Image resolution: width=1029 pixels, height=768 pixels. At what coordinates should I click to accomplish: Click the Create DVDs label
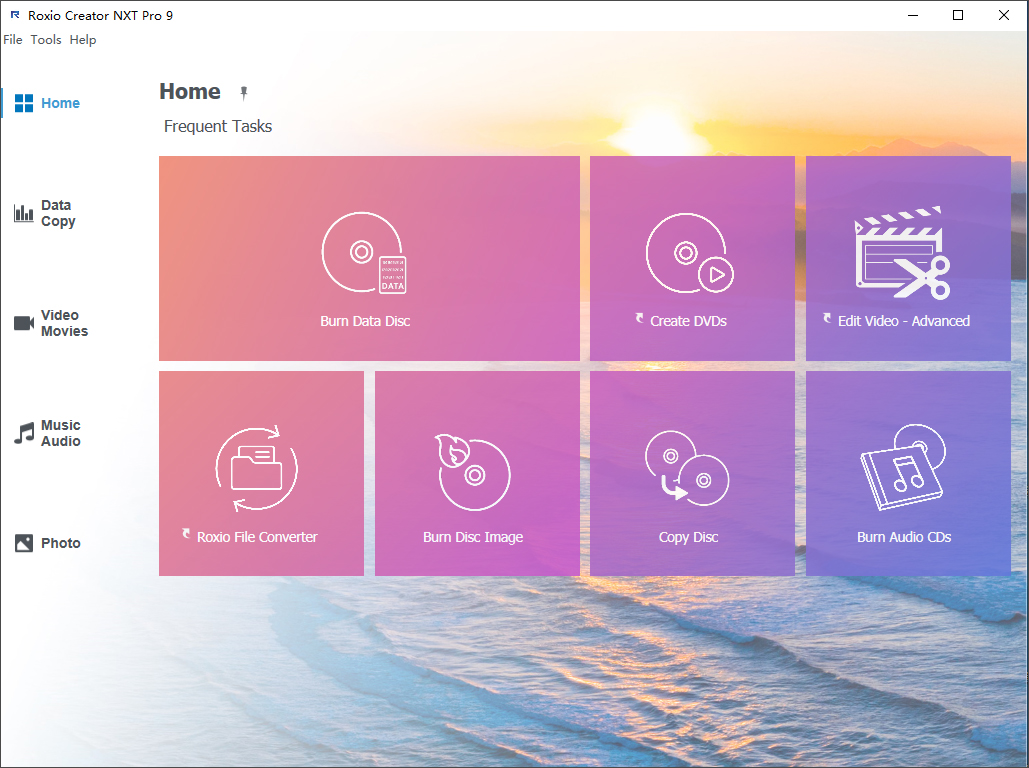(x=688, y=321)
